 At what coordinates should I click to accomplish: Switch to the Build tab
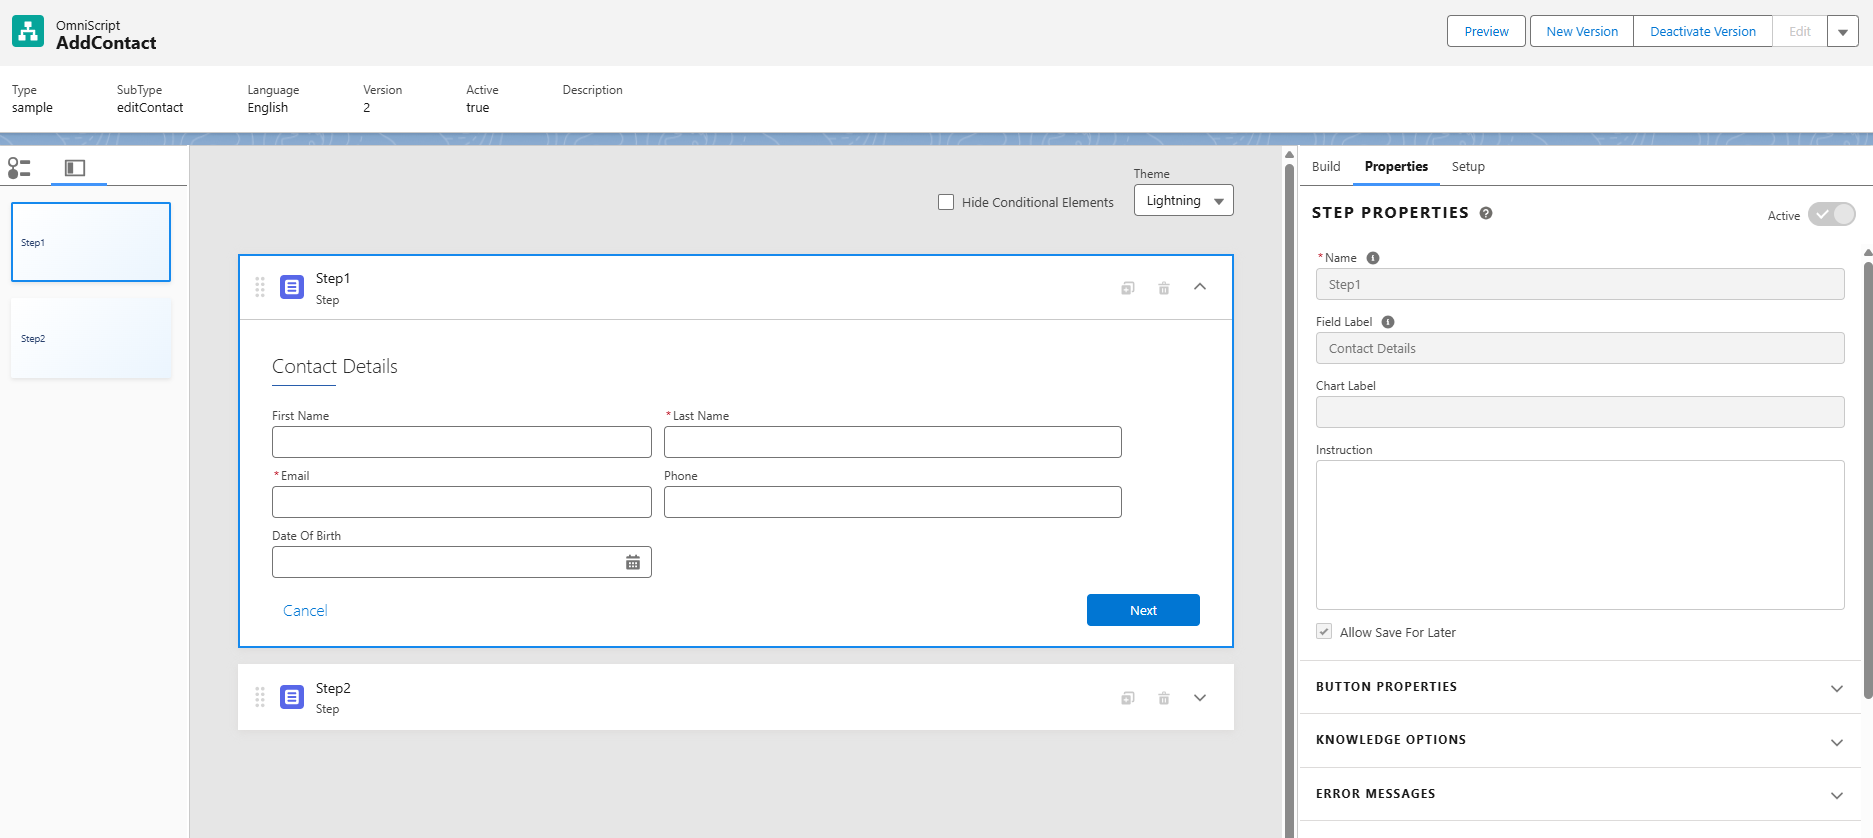click(1326, 167)
